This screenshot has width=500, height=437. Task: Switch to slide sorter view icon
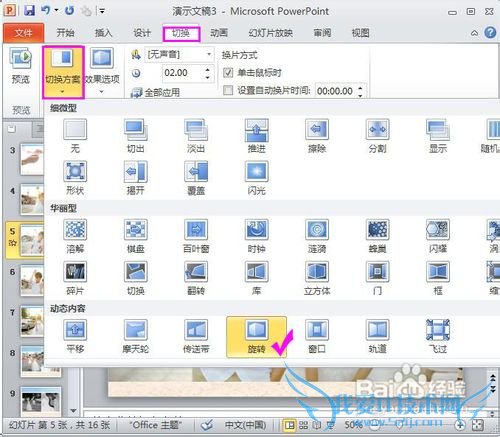point(303,425)
